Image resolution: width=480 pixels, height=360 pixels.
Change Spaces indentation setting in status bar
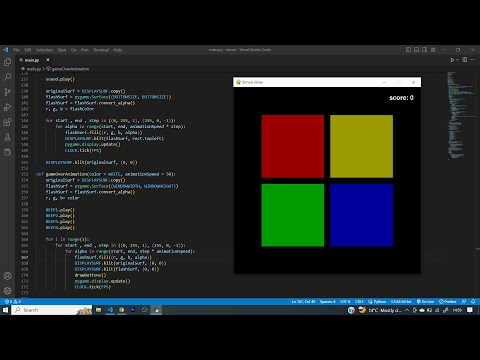(x=328, y=301)
